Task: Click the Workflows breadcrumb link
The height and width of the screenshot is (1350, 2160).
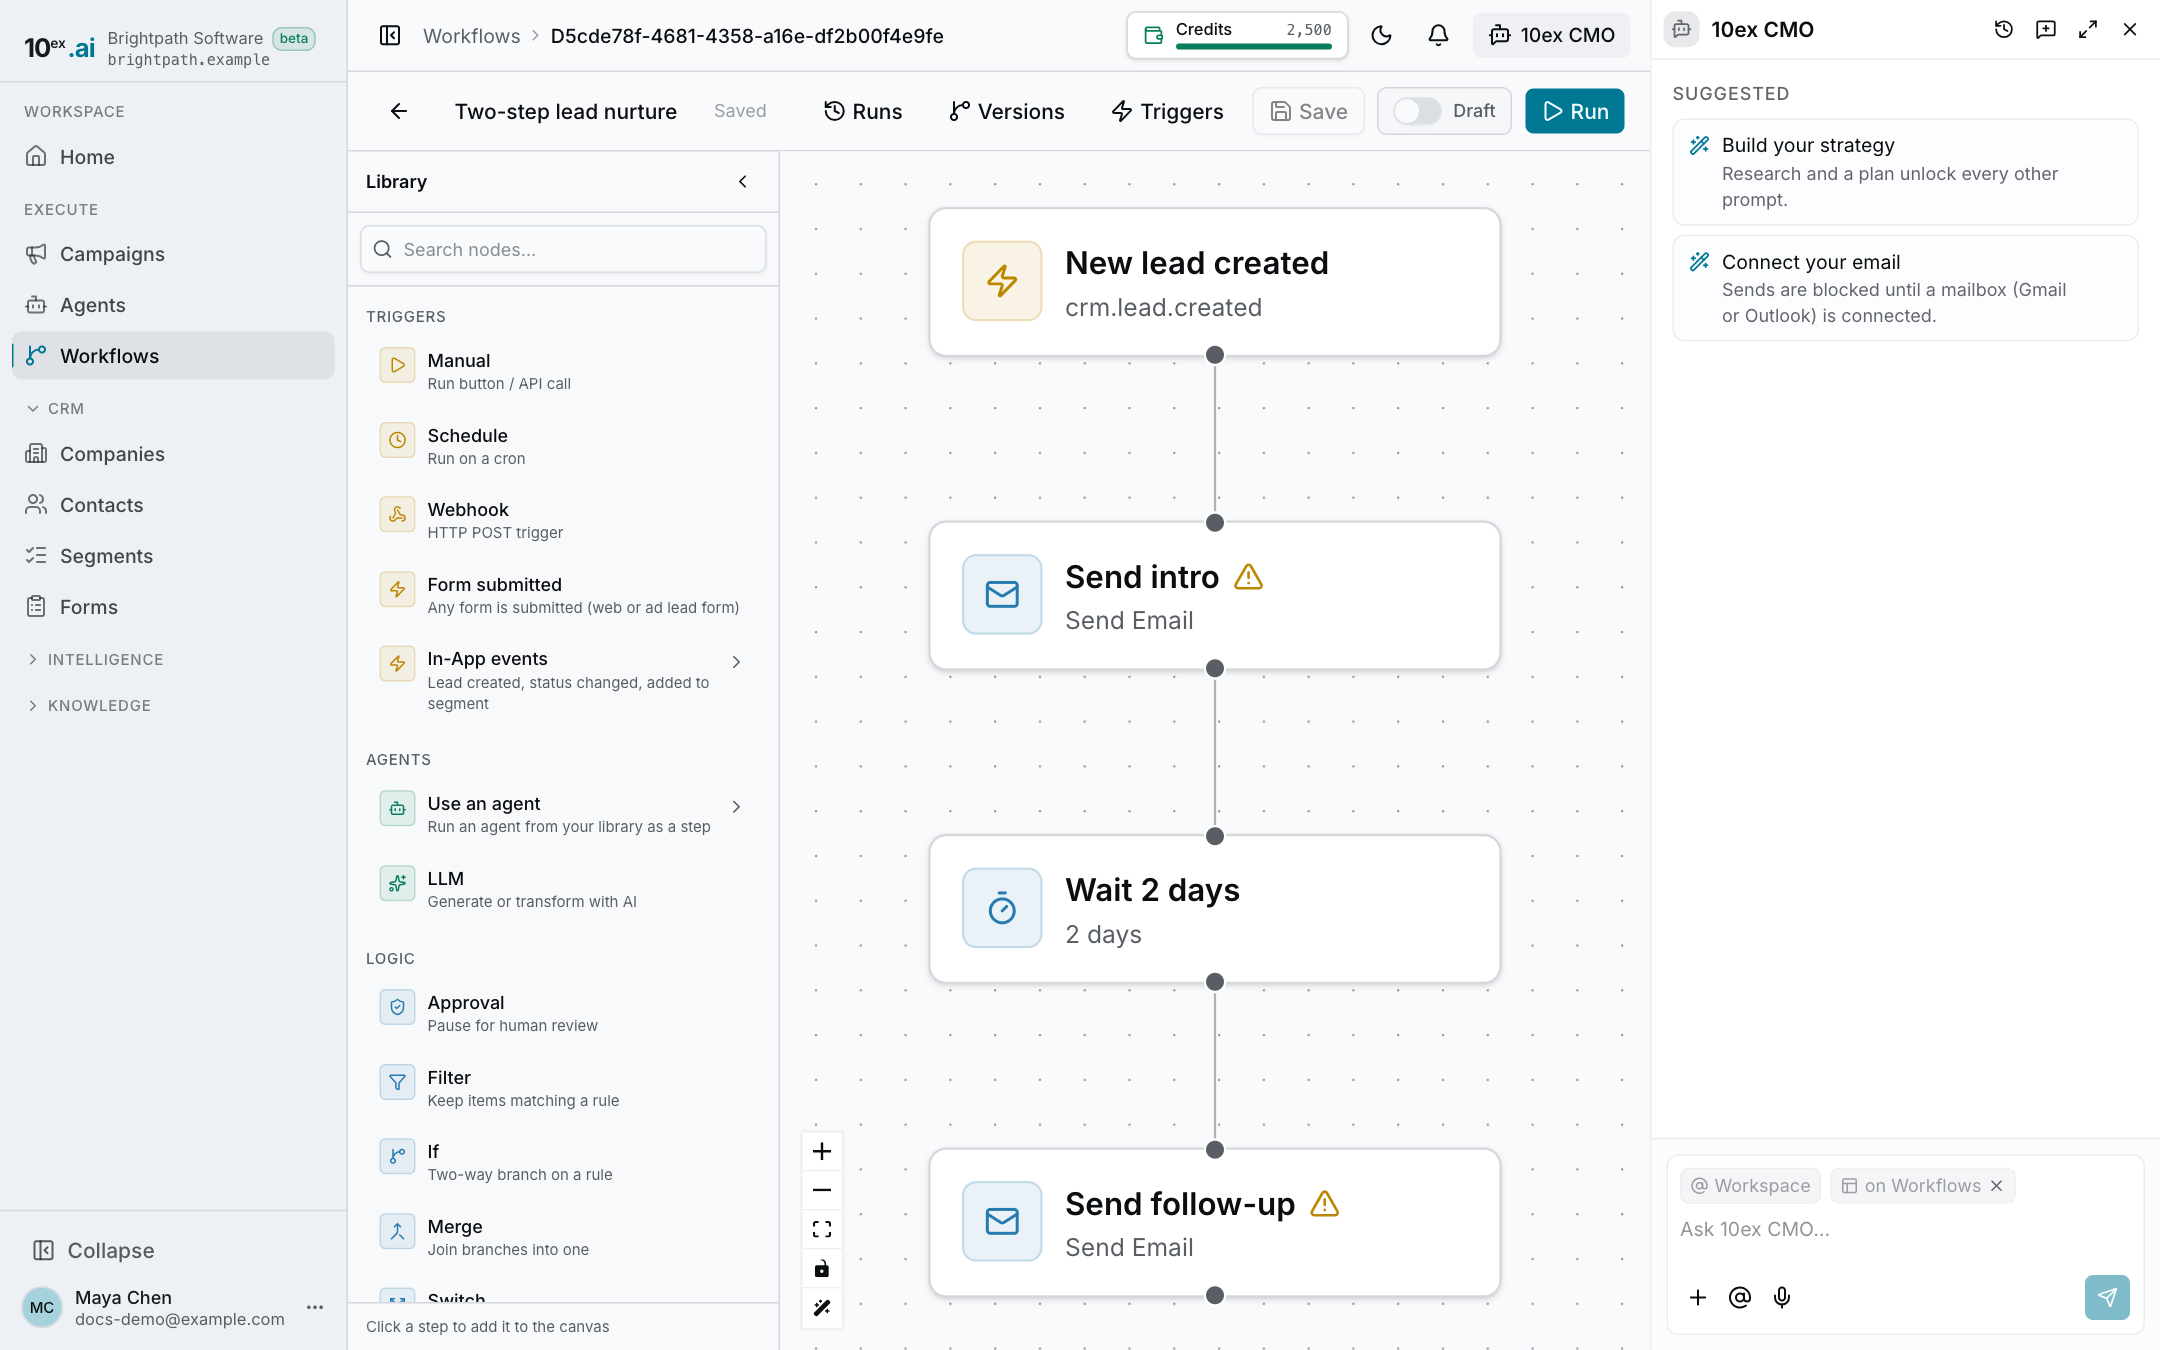Action: [472, 36]
